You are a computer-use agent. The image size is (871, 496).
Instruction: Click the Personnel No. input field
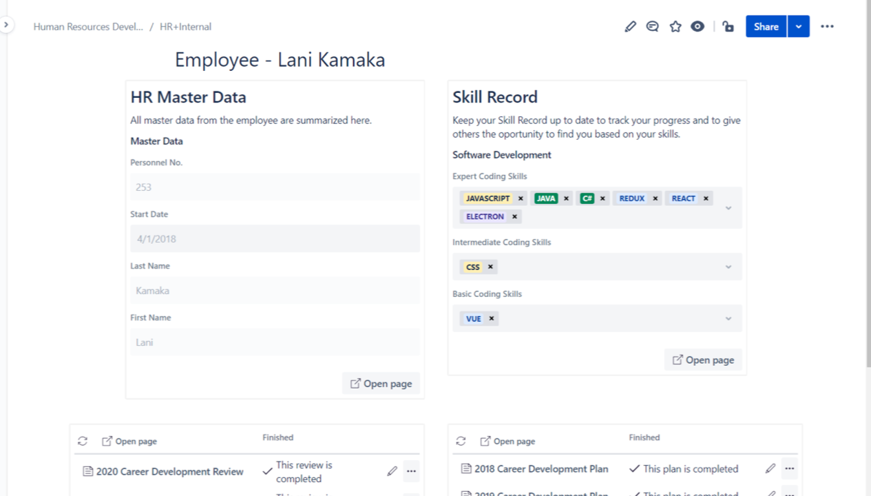click(x=274, y=187)
